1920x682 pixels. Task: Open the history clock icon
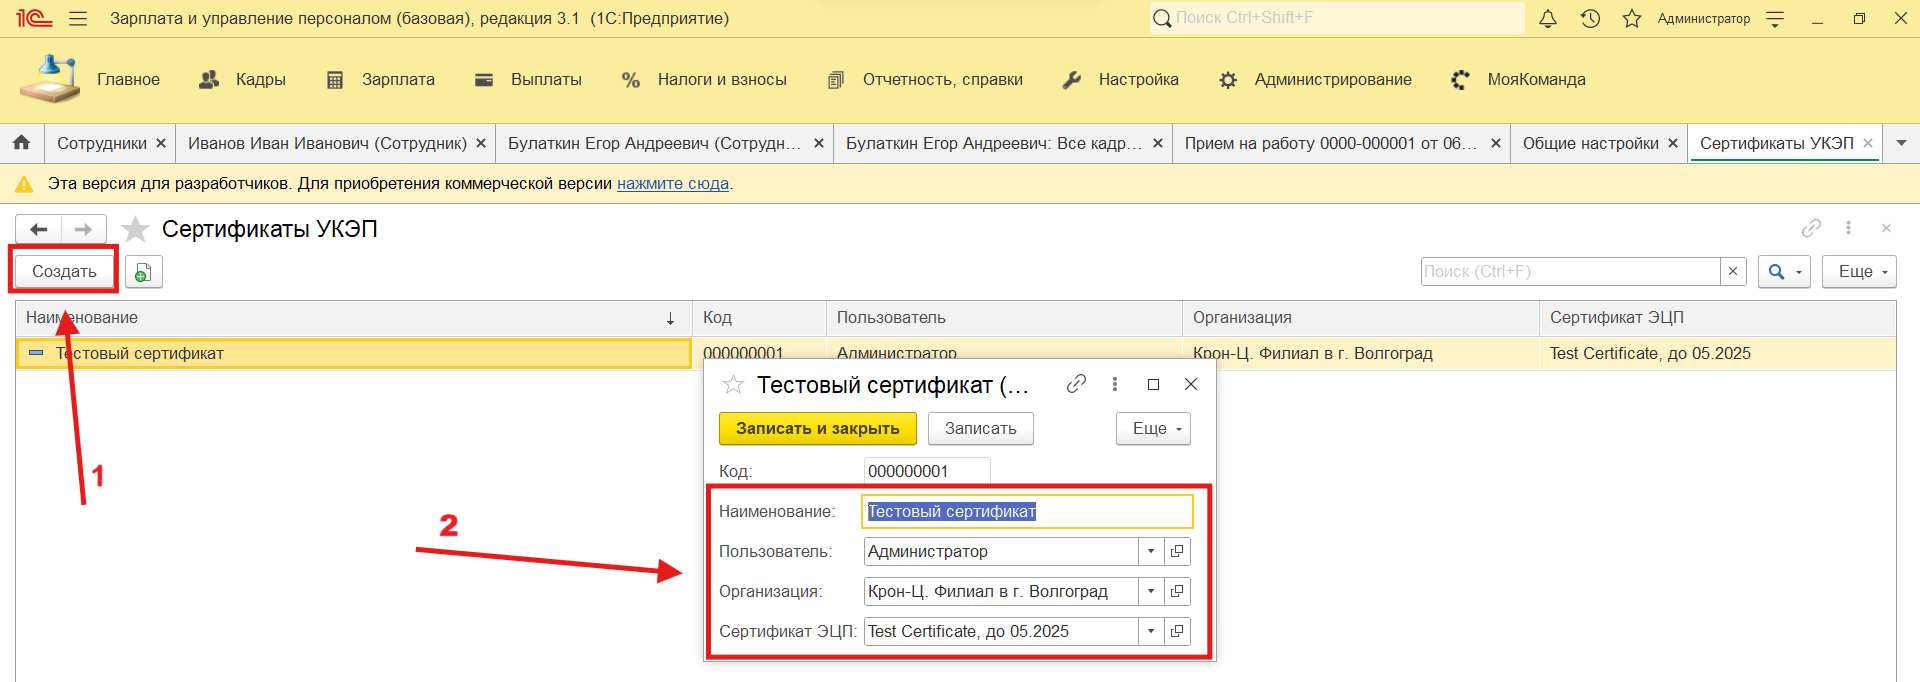coord(1590,19)
